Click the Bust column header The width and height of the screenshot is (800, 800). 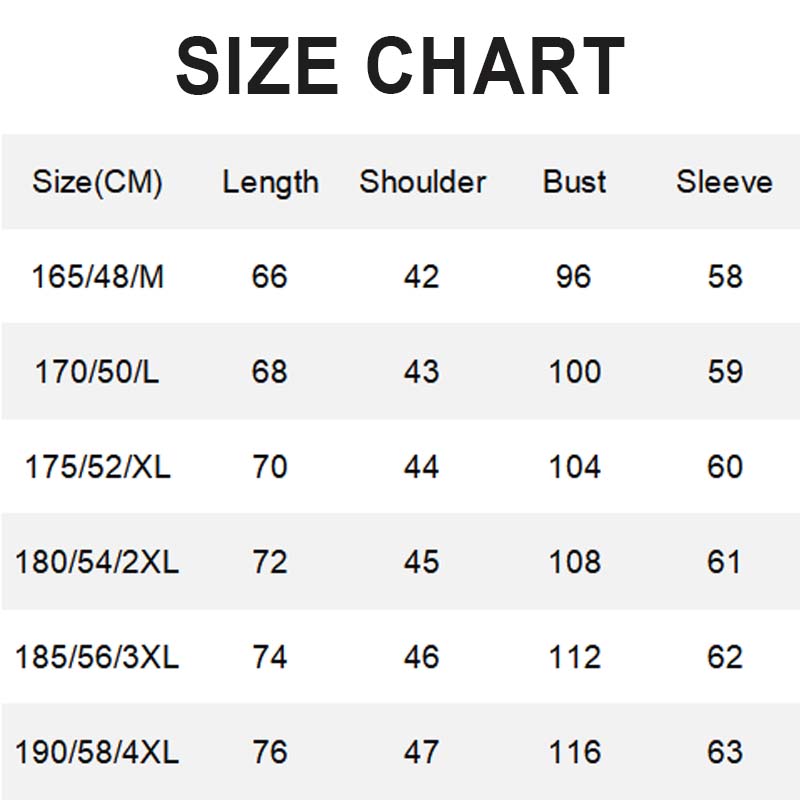click(575, 182)
